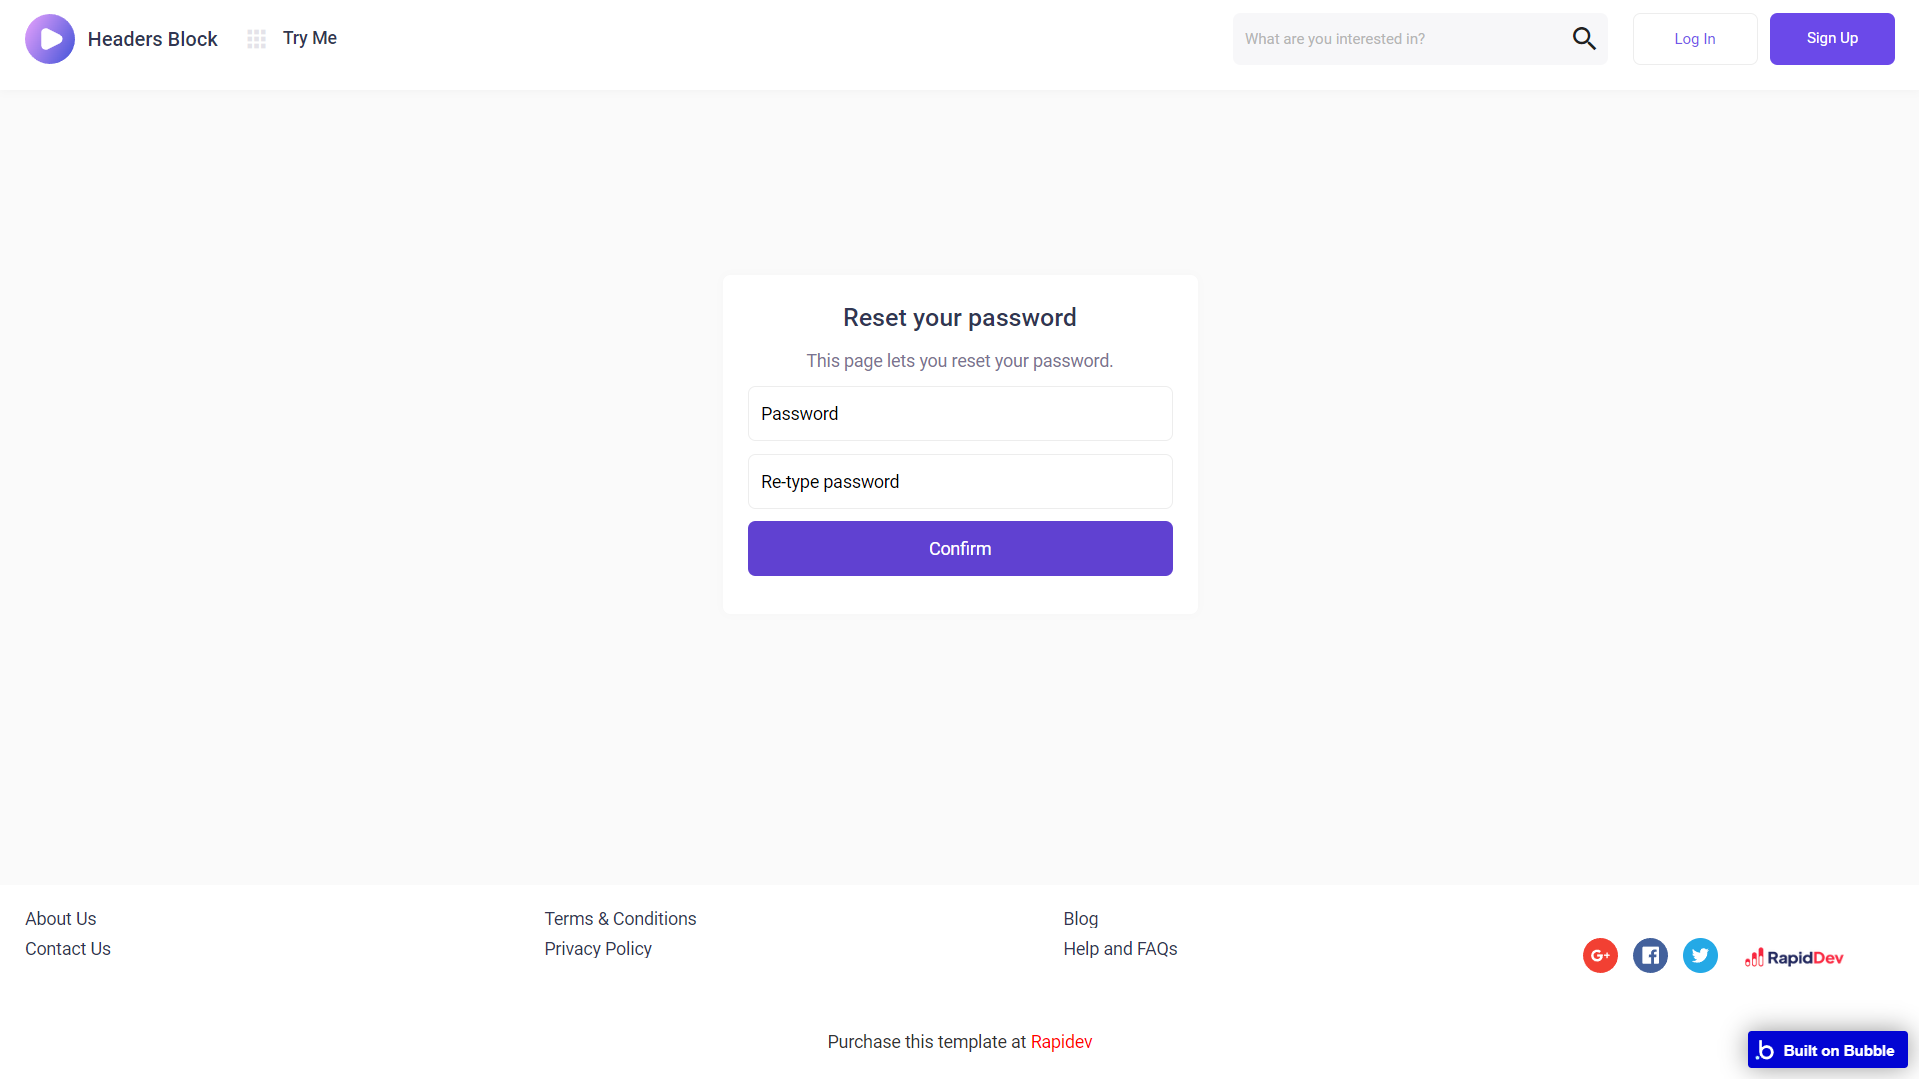Click the purple play logo icon

(50, 39)
